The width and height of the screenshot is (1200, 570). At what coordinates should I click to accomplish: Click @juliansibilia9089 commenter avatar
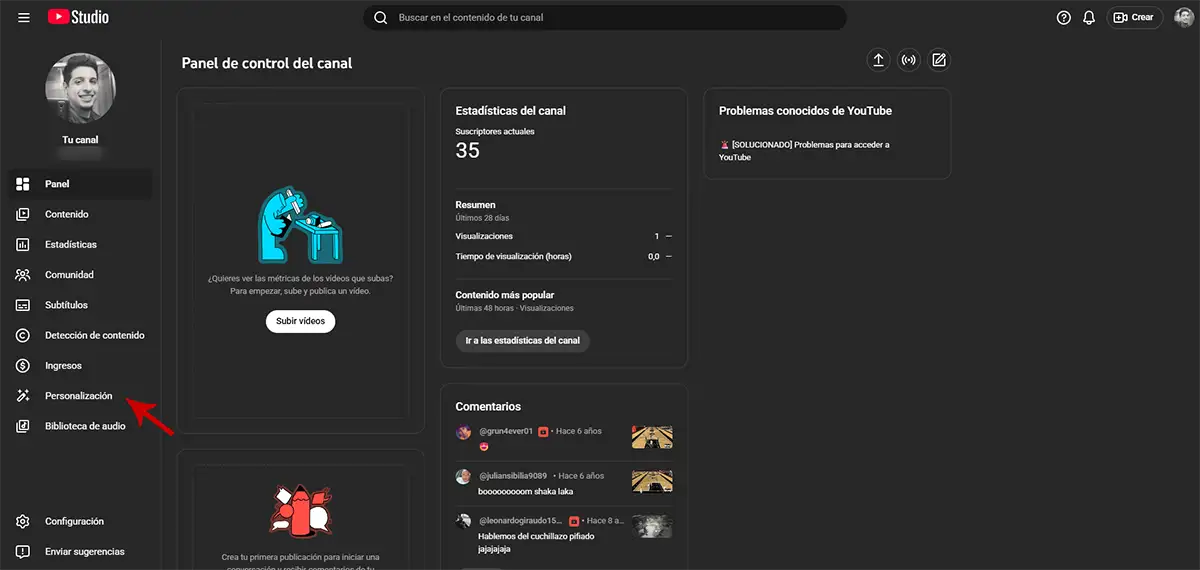point(463,477)
